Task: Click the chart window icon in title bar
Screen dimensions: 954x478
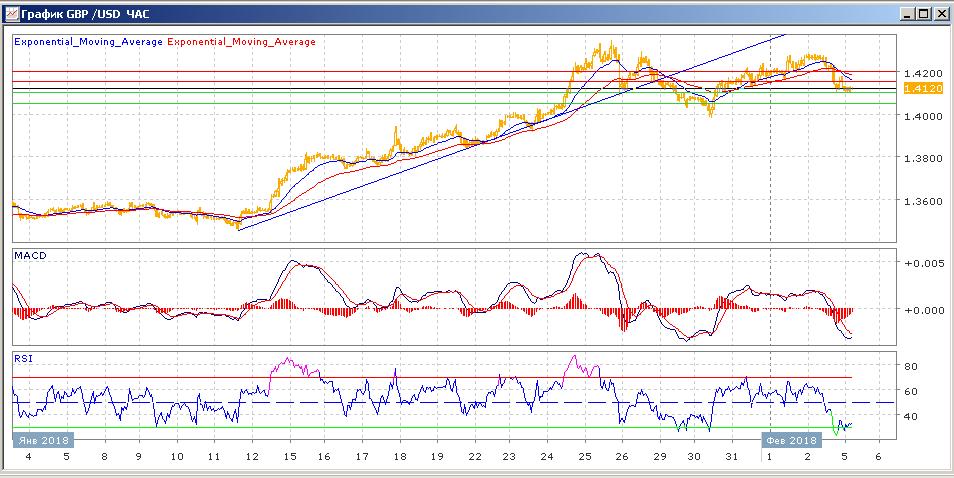Action: pyautogui.click(x=11, y=14)
